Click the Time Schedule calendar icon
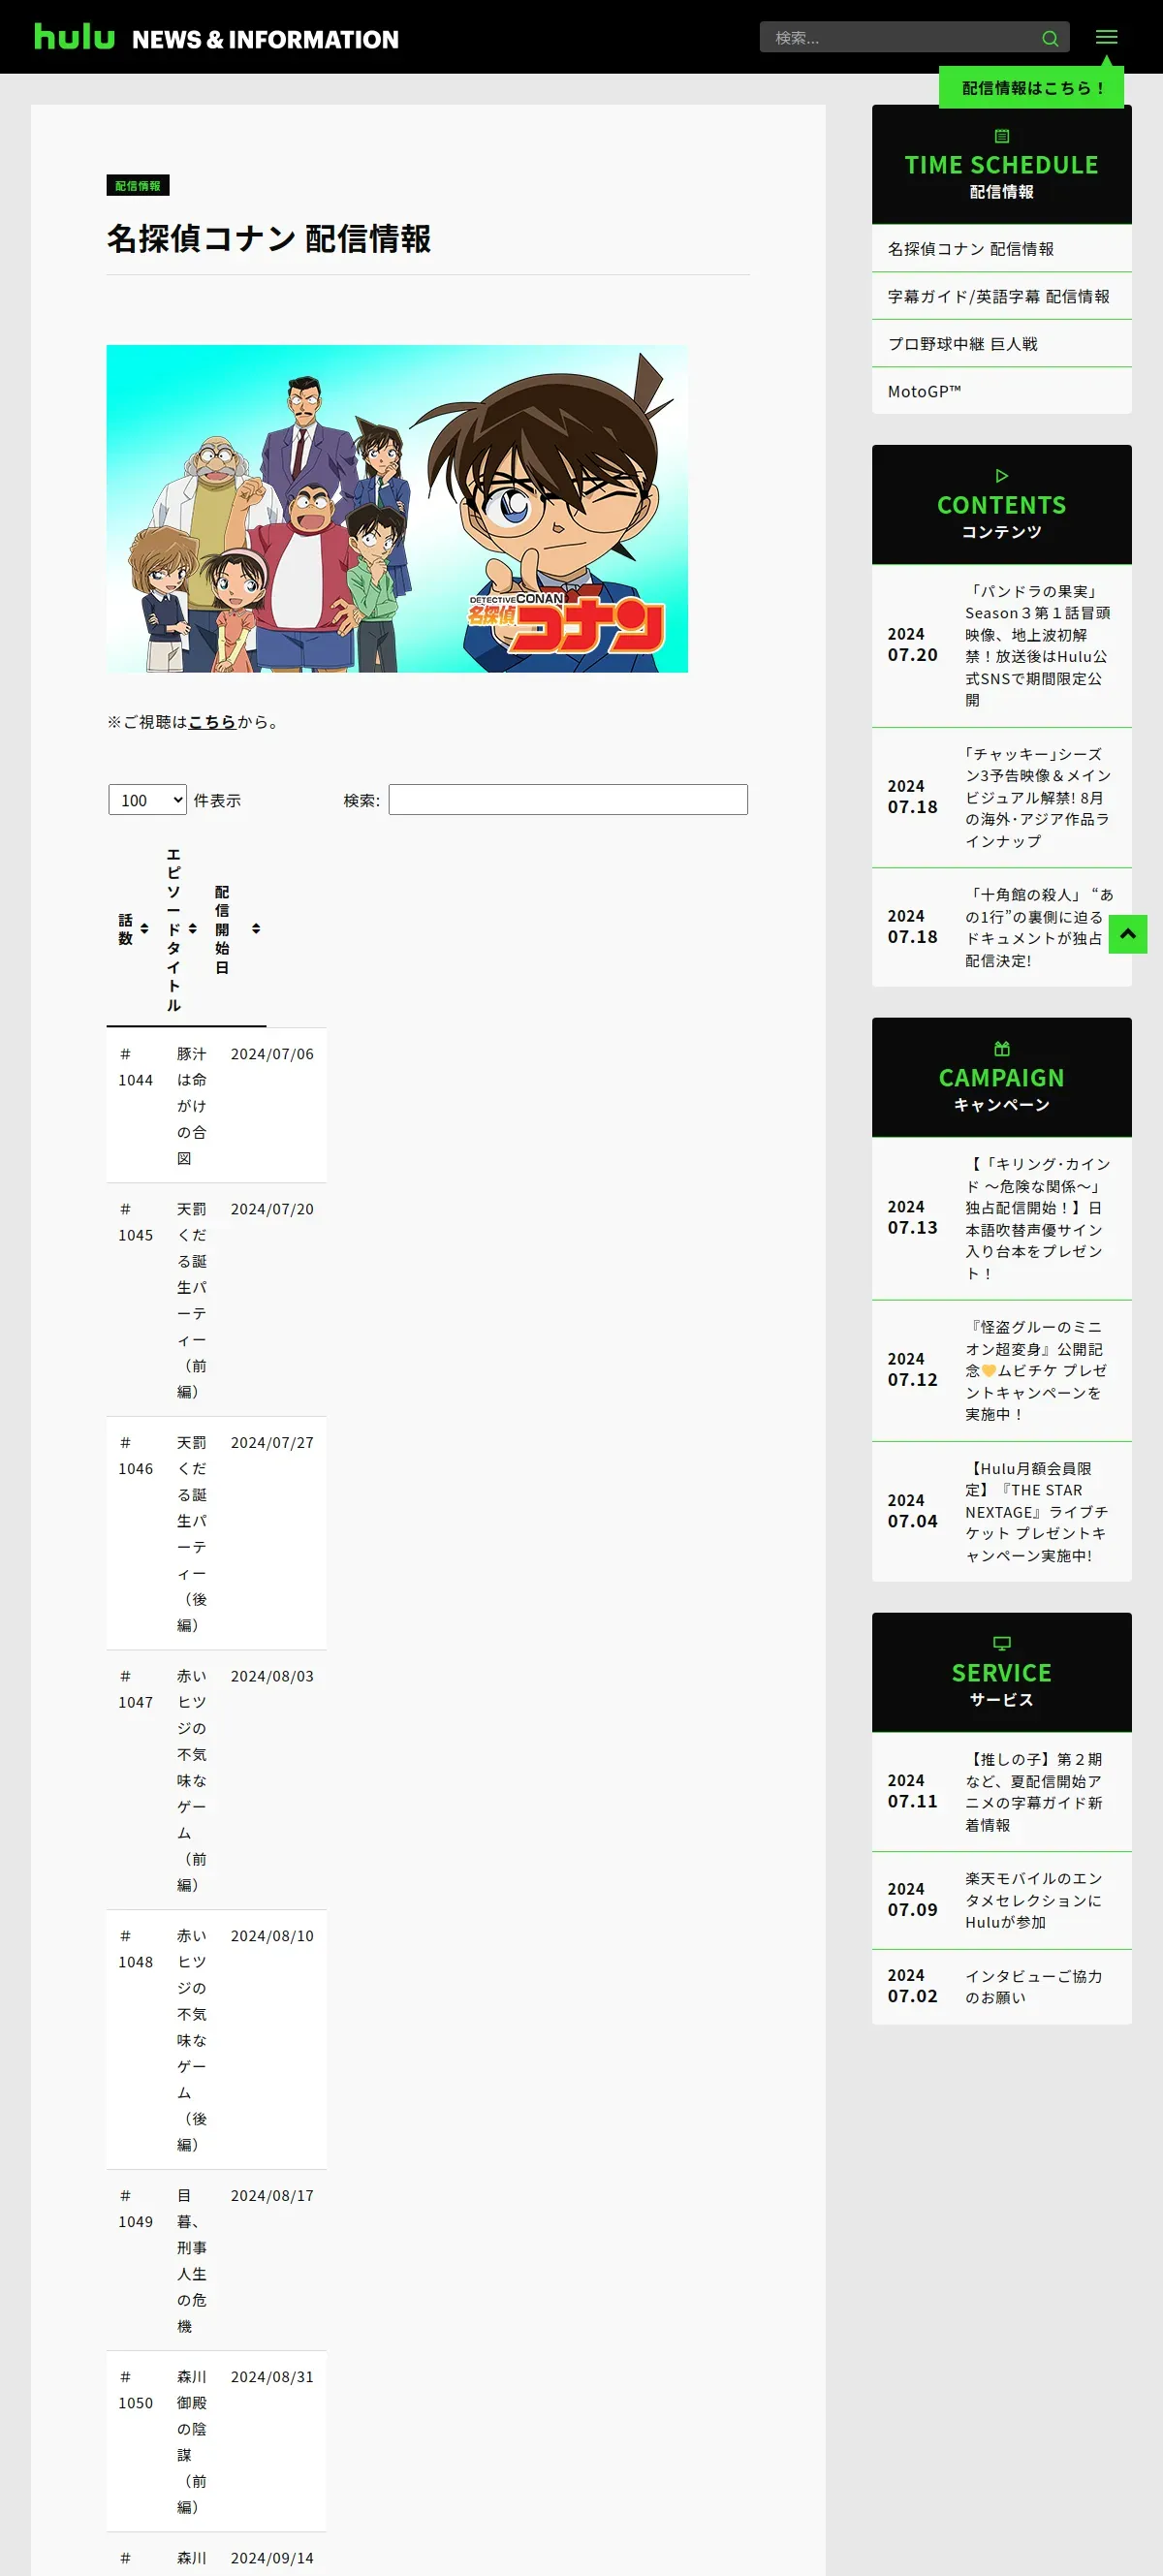The image size is (1163, 2576). coord(1001,136)
